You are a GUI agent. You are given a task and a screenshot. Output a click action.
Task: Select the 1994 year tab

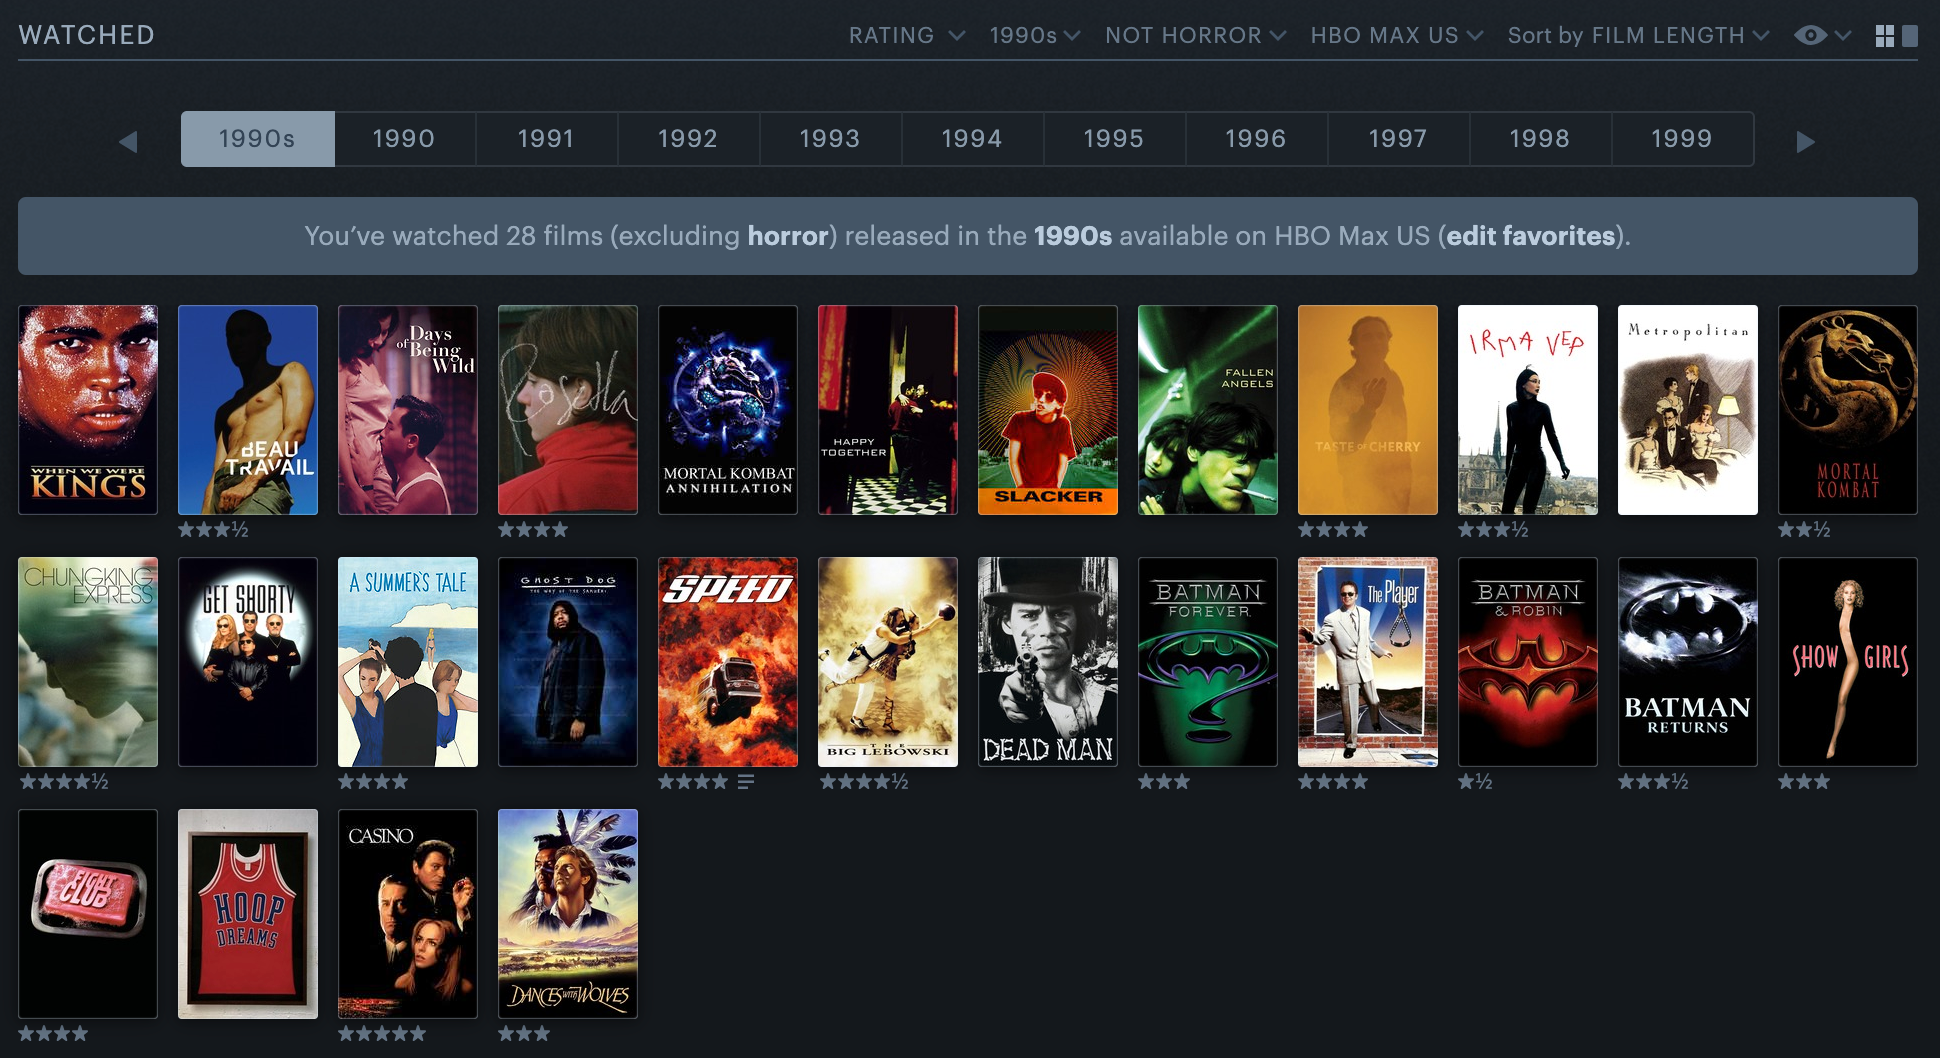point(972,139)
